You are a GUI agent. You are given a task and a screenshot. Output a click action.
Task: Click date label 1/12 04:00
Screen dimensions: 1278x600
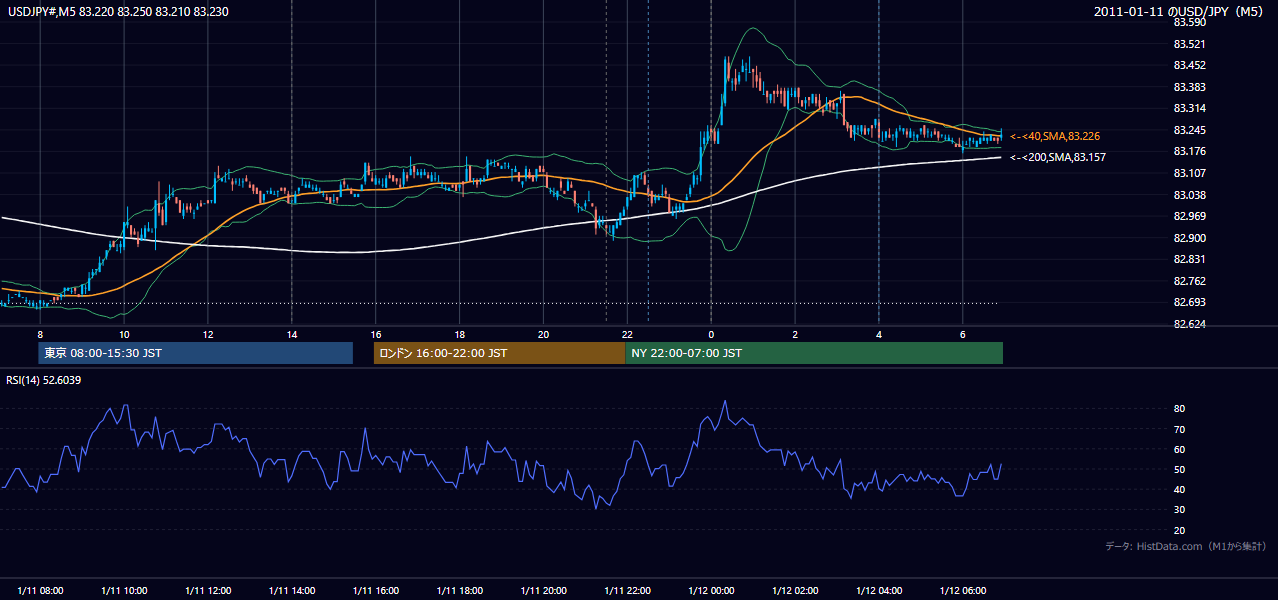pyautogui.click(x=879, y=591)
